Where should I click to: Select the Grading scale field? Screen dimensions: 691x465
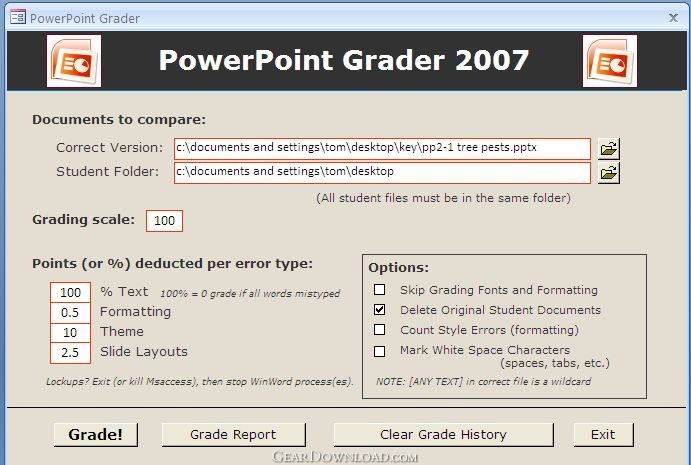(164, 221)
